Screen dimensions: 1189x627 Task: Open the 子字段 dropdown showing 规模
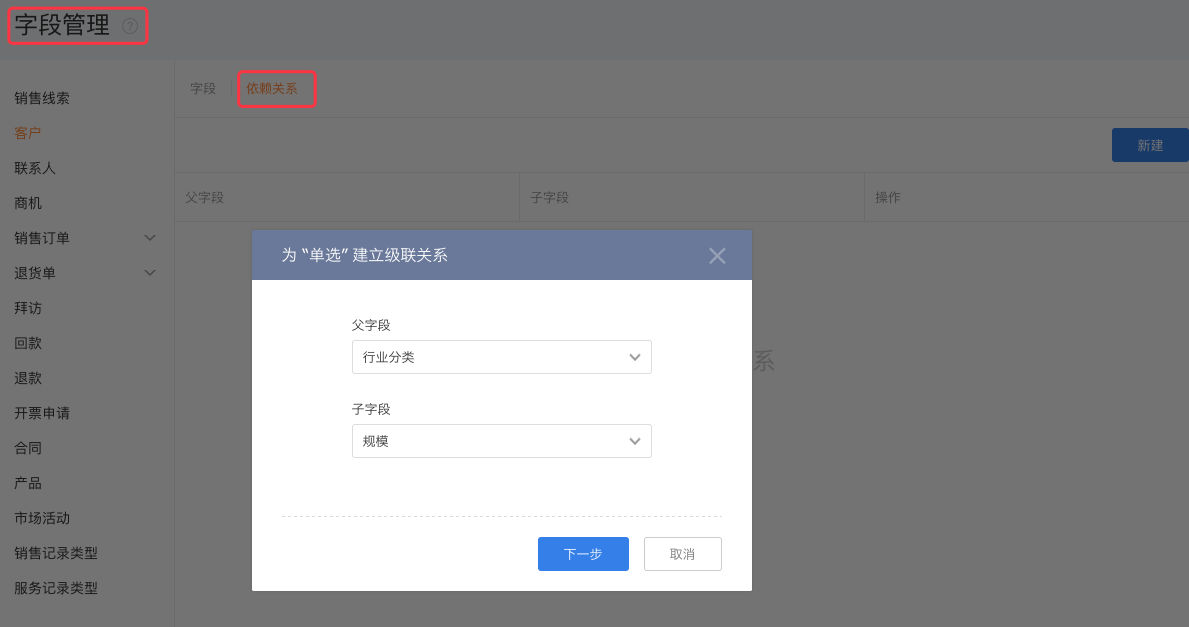point(501,441)
